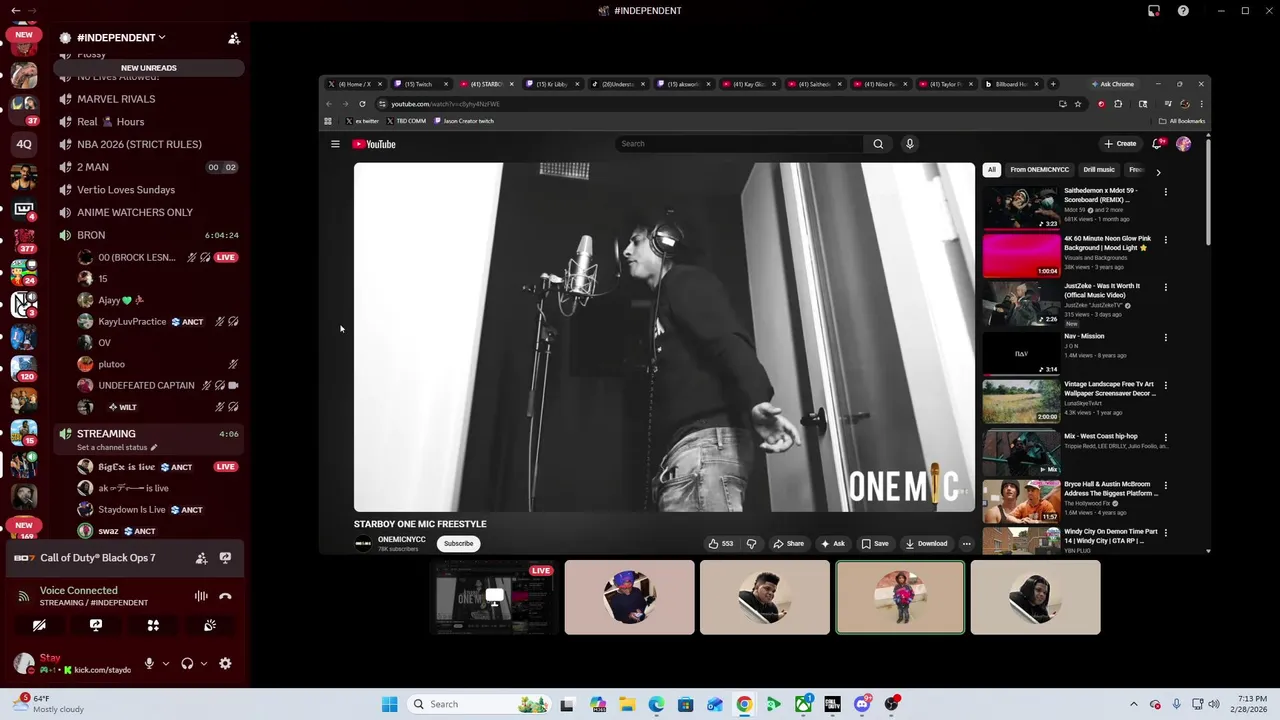Click UNDEFEATED CAPTAIN in voice list

click(x=146, y=386)
